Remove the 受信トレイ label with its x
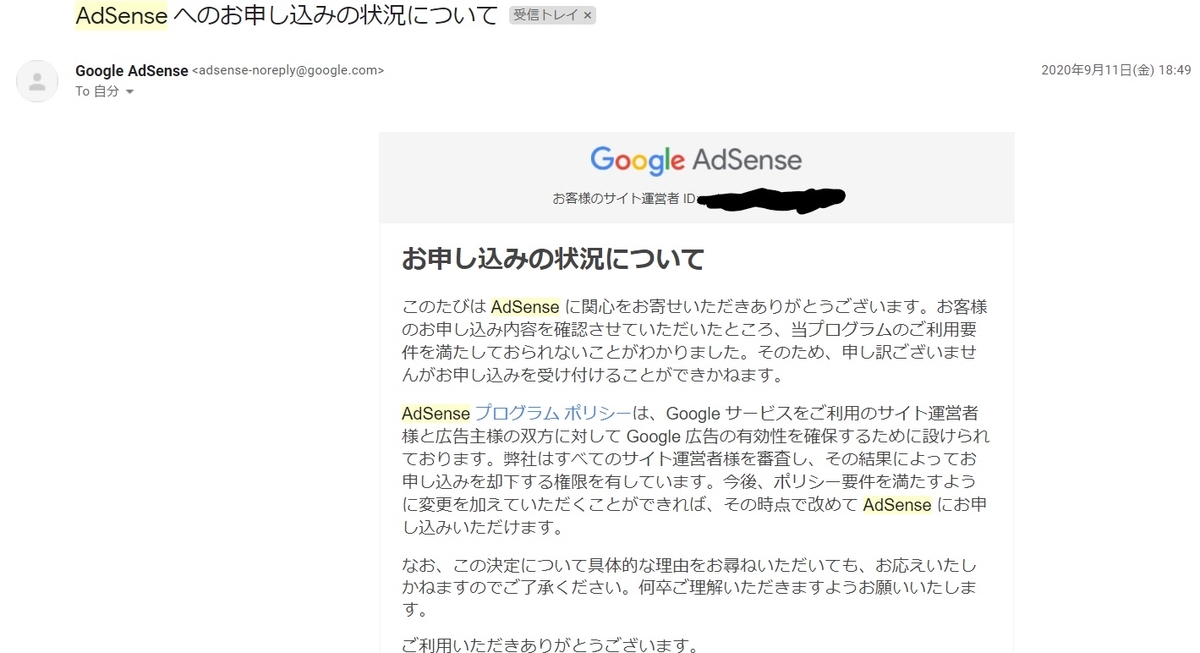This screenshot has width=1200, height=653. (x=587, y=15)
